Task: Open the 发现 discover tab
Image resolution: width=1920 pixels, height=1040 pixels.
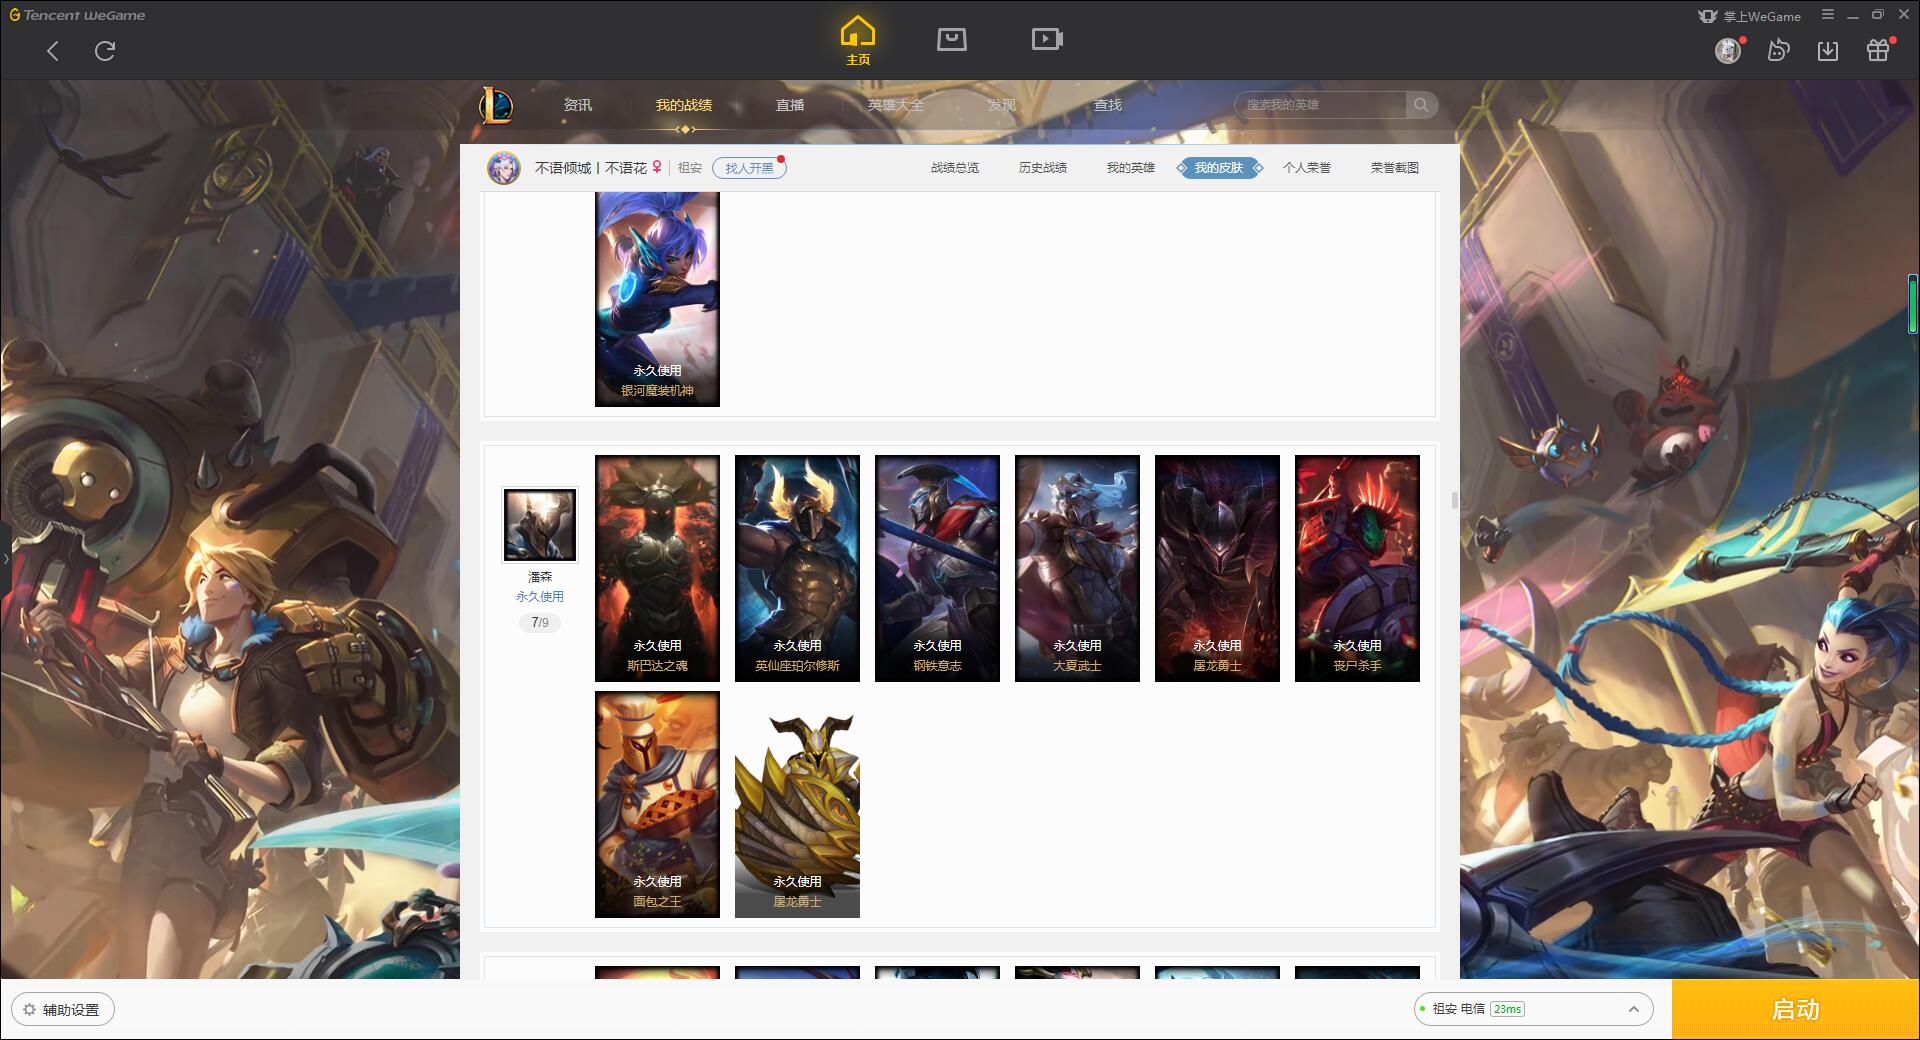Action: pyautogui.click(x=1002, y=105)
